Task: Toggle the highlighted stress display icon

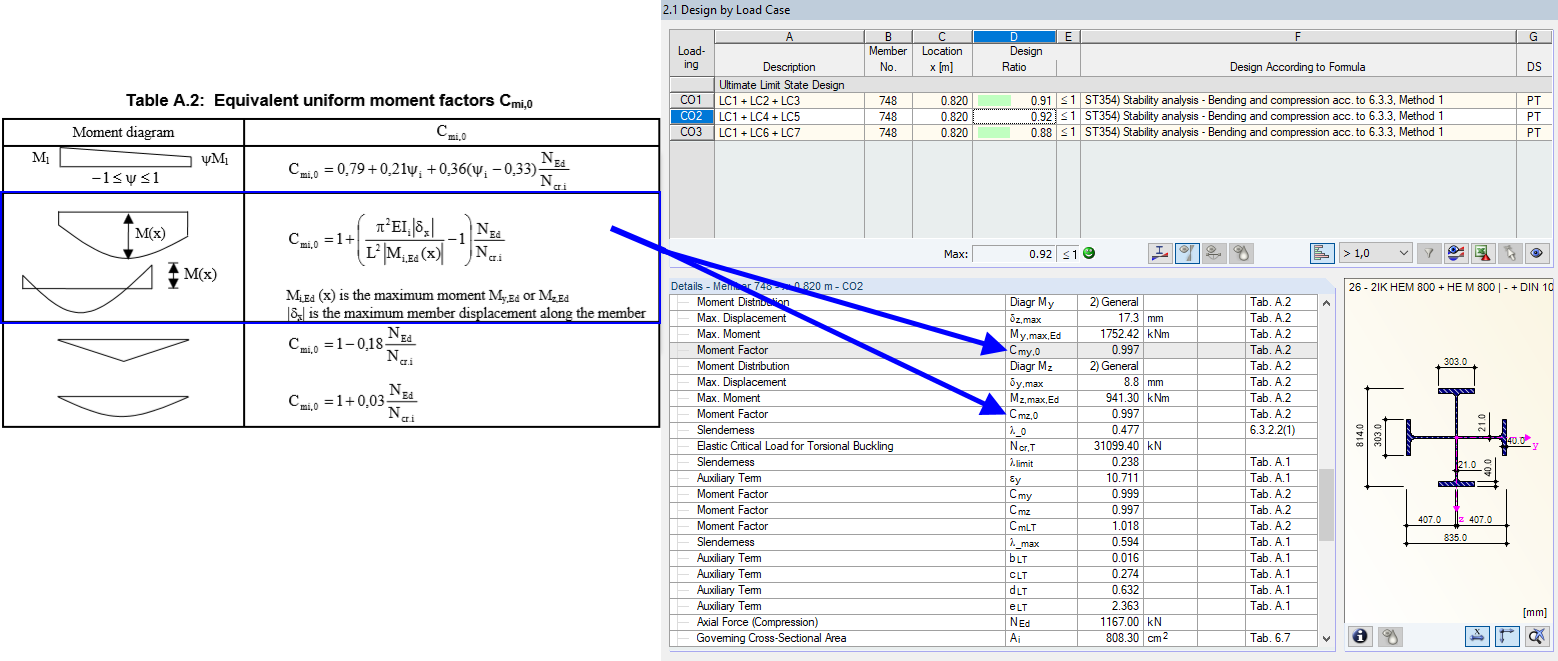Action: pyautogui.click(x=1187, y=253)
